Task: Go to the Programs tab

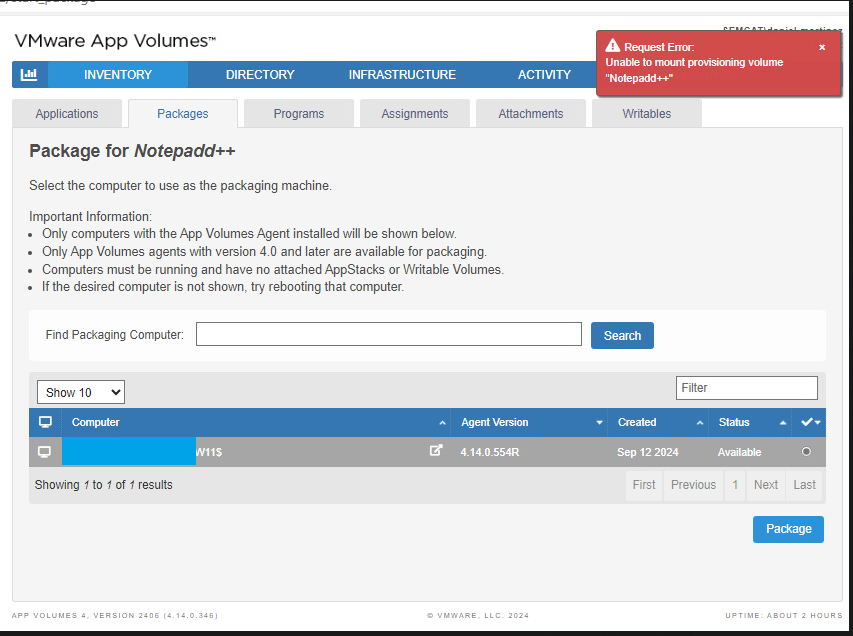Action: point(299,114)
